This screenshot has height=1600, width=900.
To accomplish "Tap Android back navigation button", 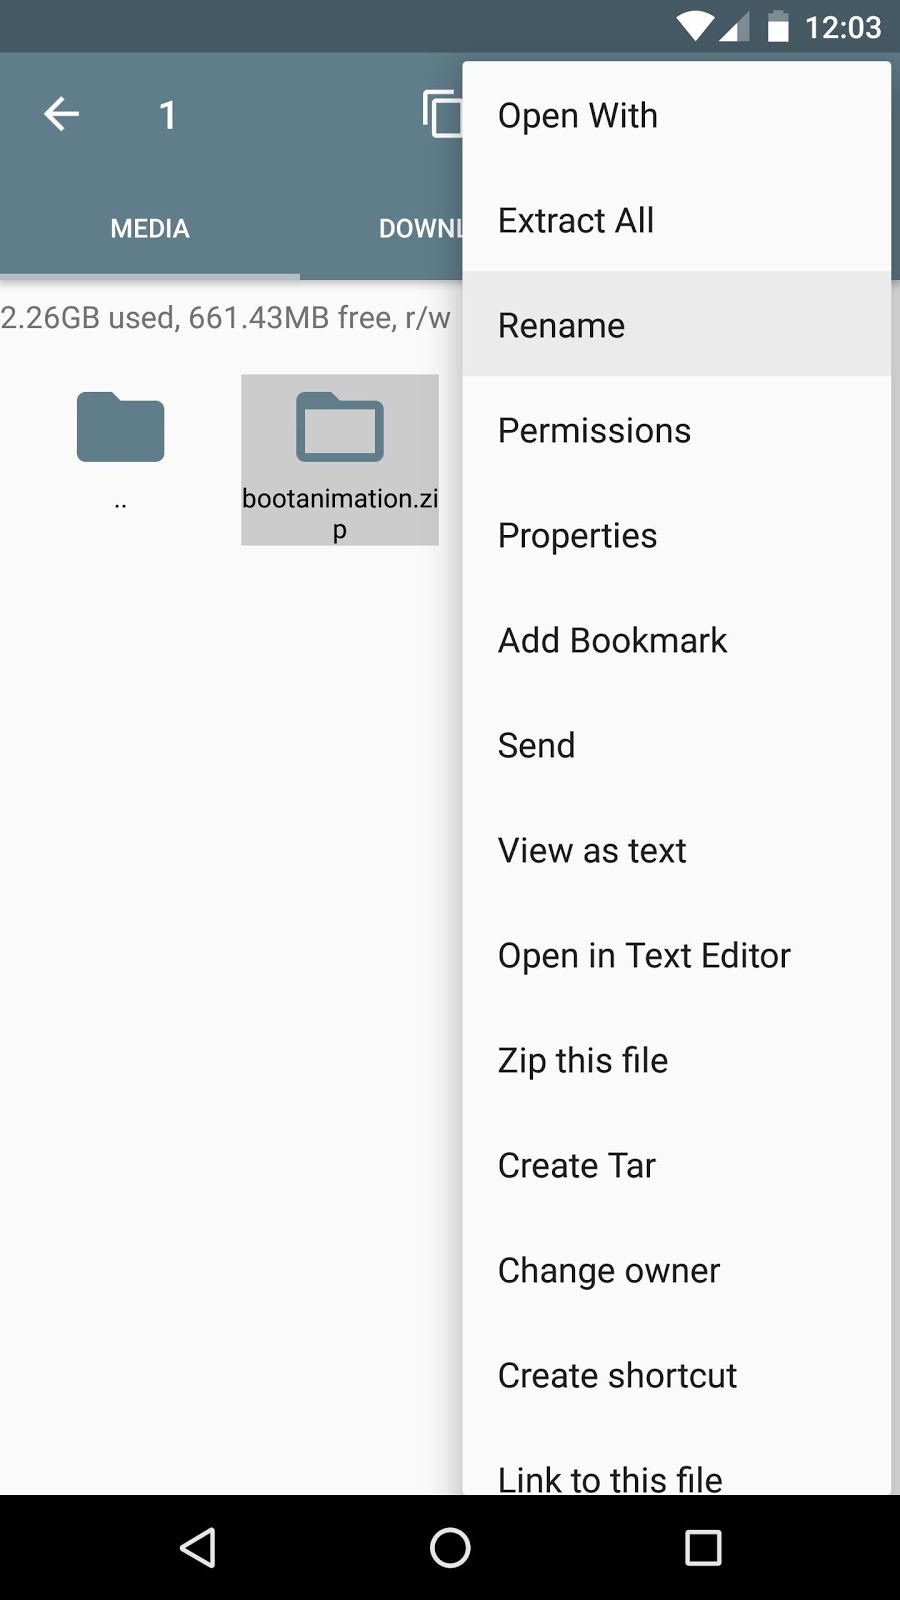I will click(x=198, y=1548).
